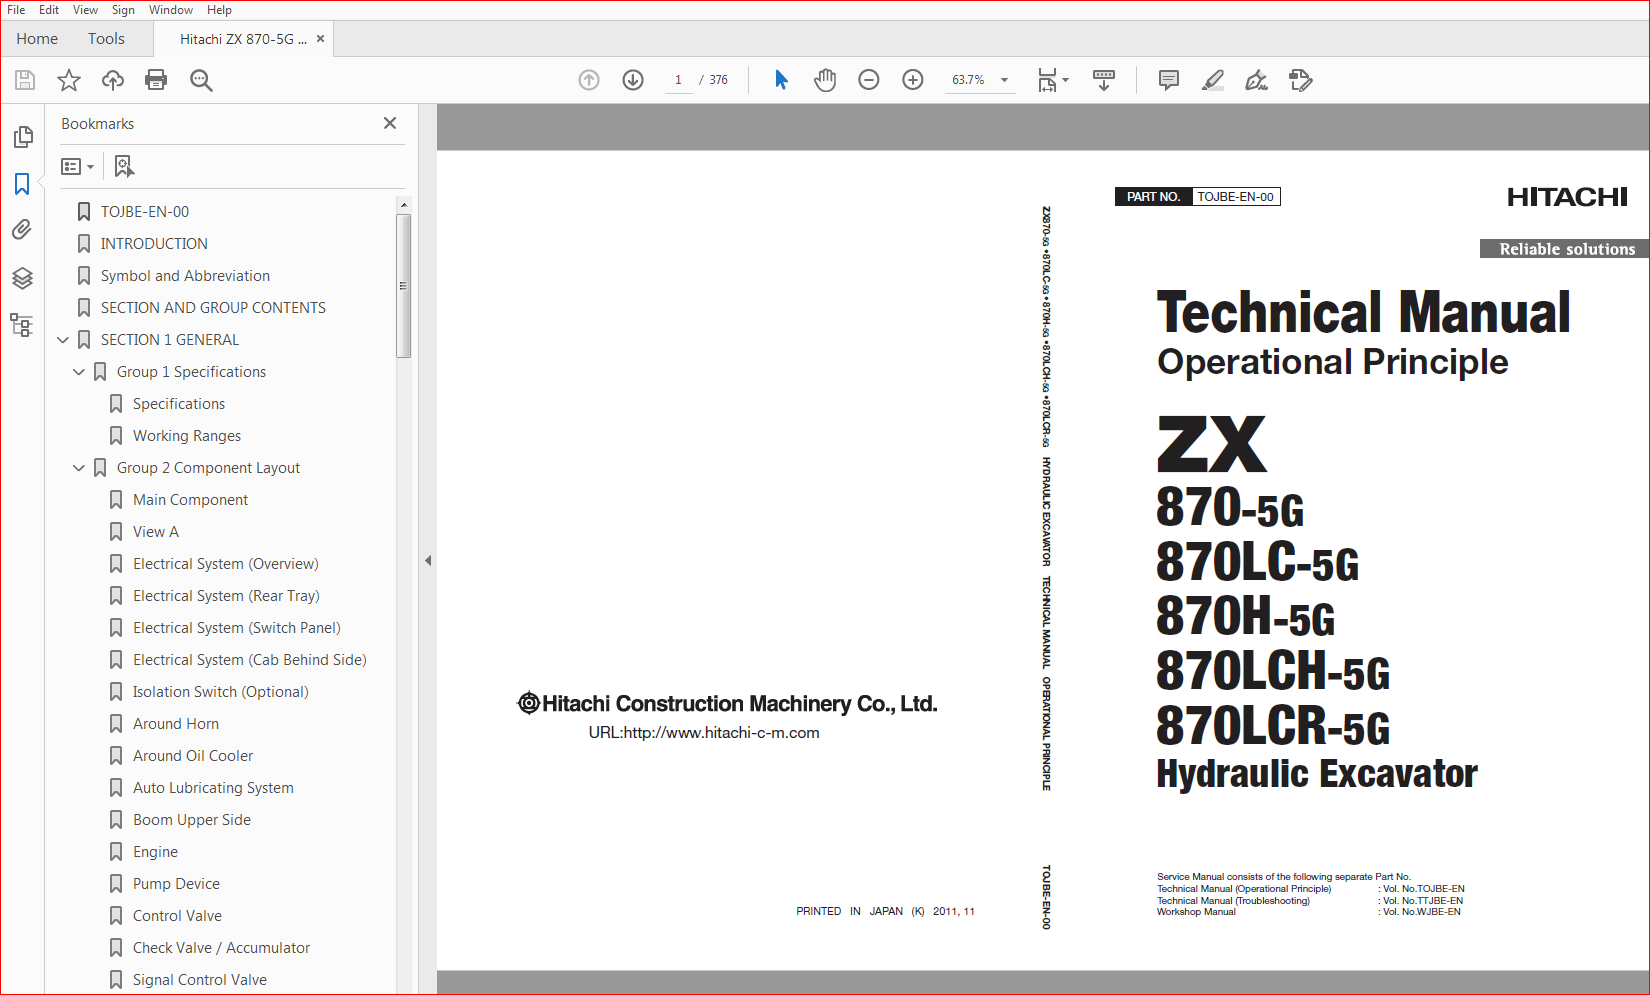Click the hitachi-c-m.com URL on page
Image resolution: width=1650 pixels, height=995 pixels.
coord(704,733)
